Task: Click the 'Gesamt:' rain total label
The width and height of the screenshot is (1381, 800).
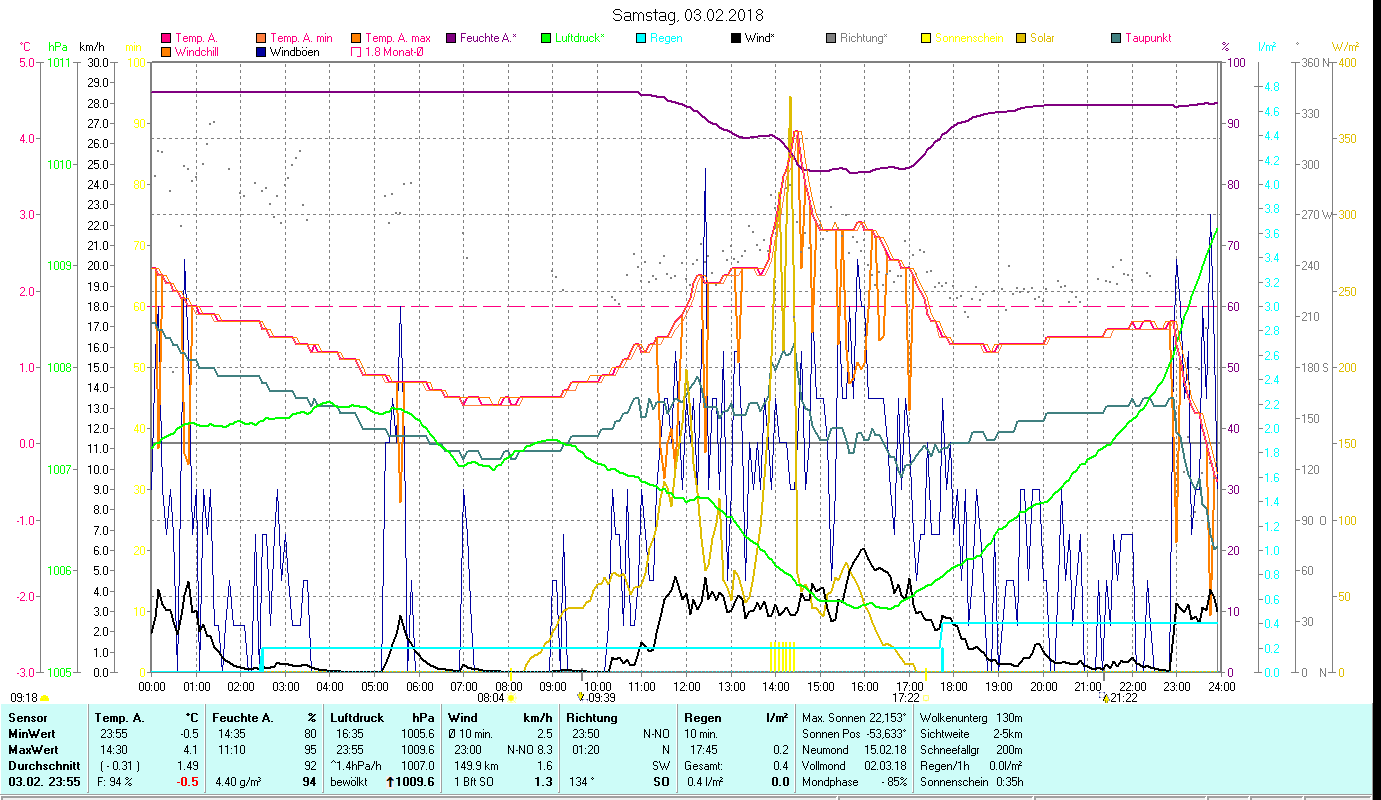Action: (704, 766)
